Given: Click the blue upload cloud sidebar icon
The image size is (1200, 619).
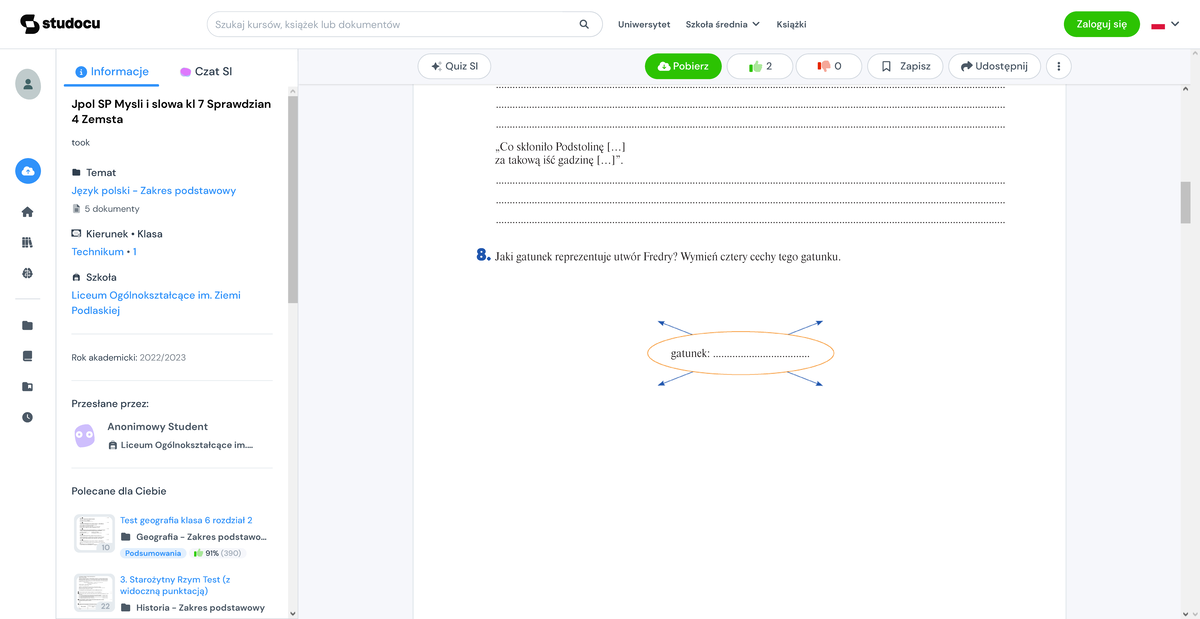Looking at the screenshot, I should tap(28, 171).
